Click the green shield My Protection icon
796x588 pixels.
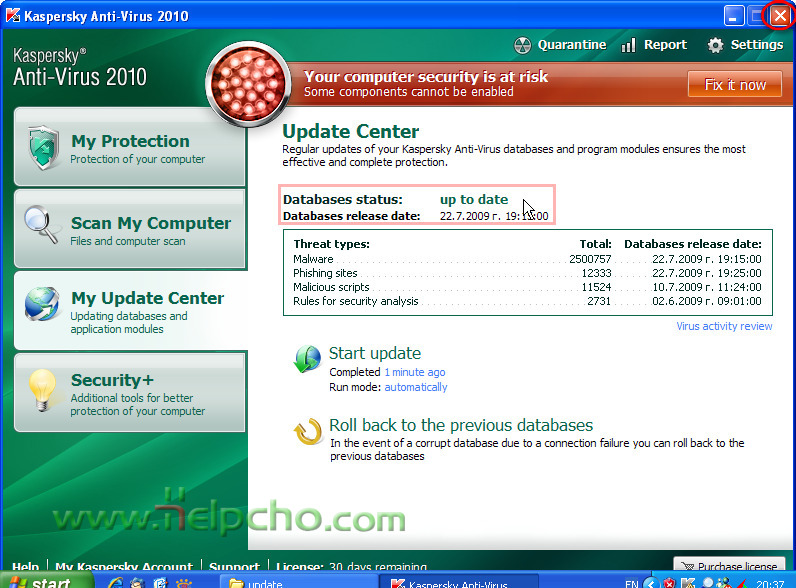(x=44, y=147)
